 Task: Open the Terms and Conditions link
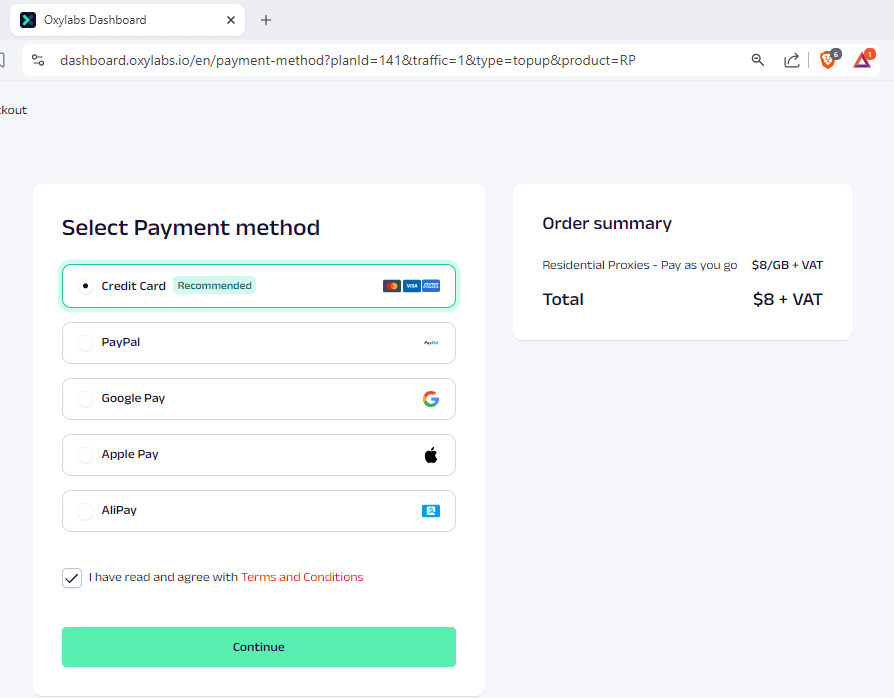click(302, 577)
